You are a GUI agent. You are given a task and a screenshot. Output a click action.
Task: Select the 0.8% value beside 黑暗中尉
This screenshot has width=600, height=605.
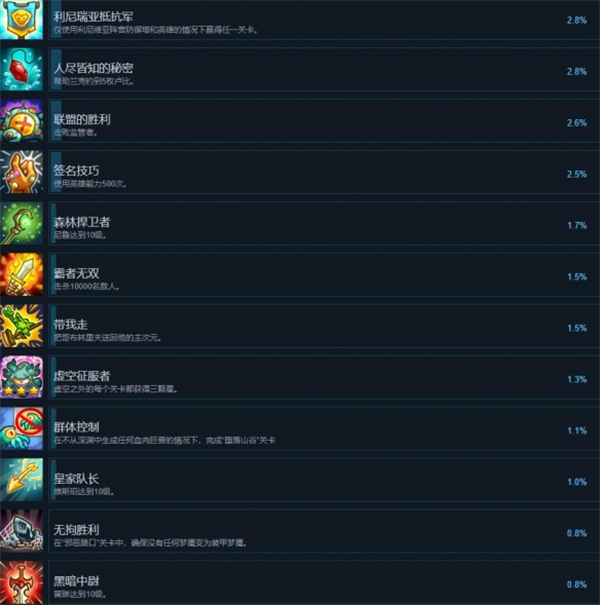coord(577,585)
